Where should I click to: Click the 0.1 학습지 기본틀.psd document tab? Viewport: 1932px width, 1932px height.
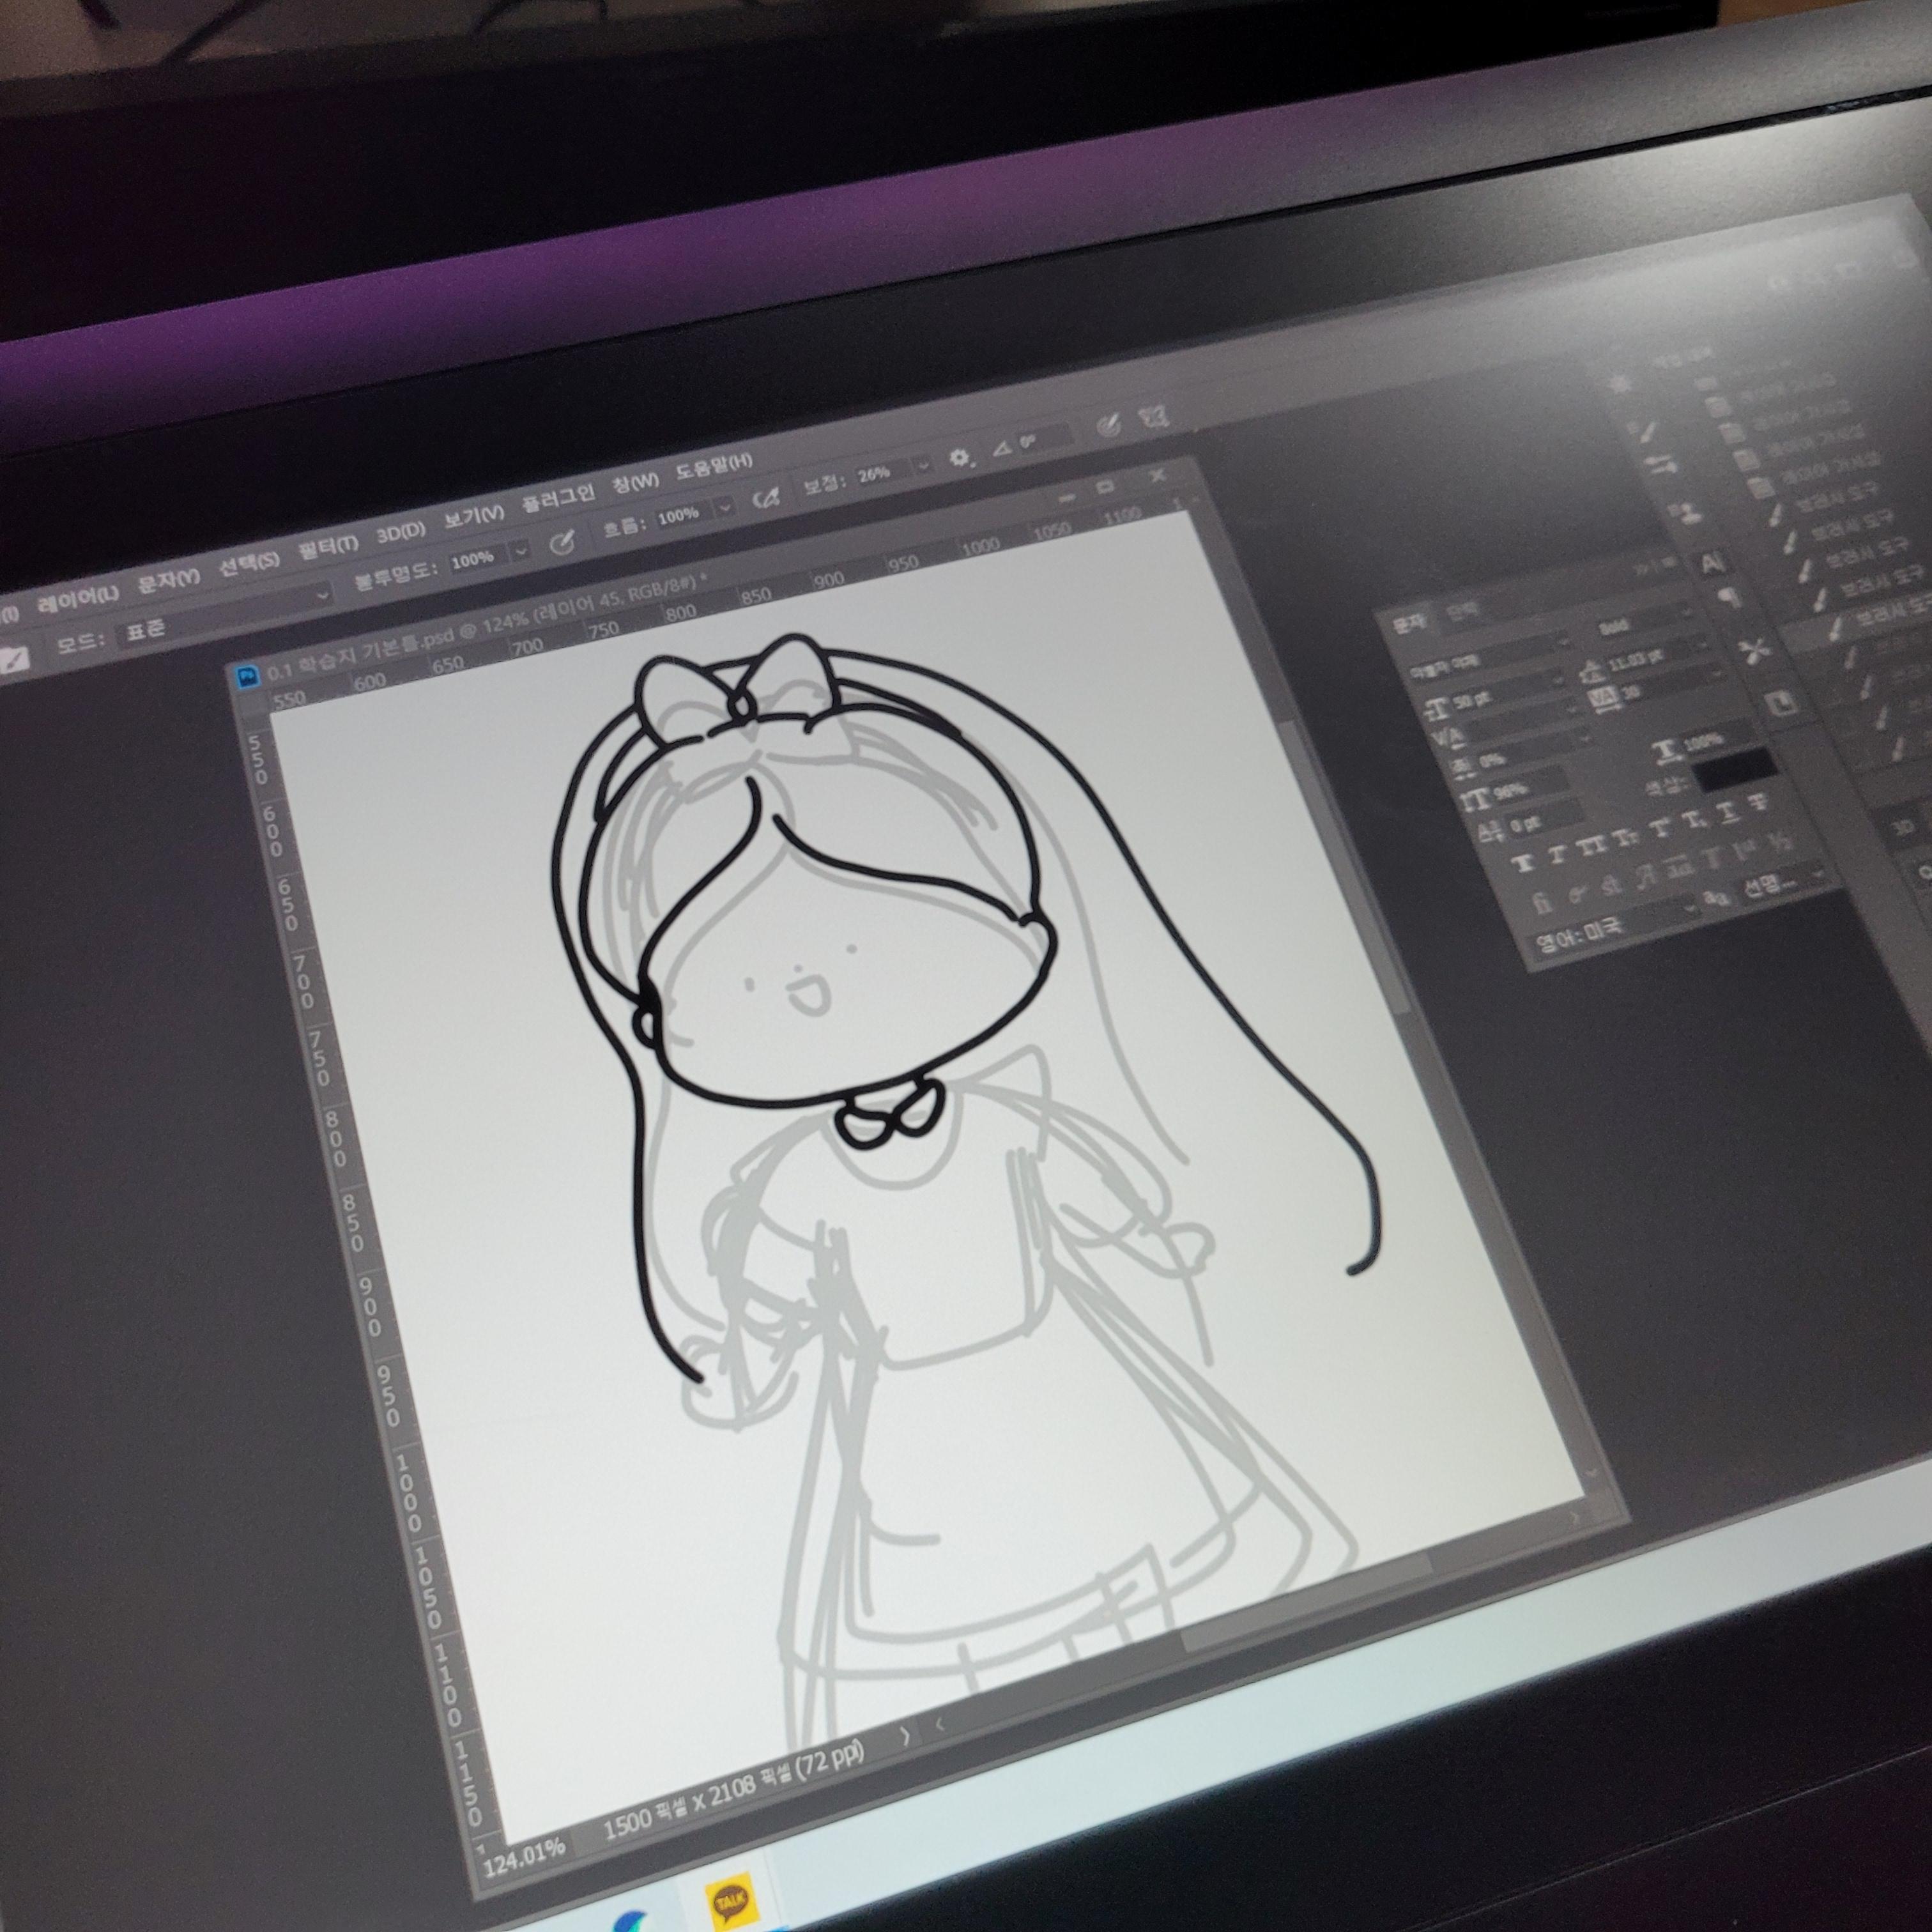tap(360, 654)
